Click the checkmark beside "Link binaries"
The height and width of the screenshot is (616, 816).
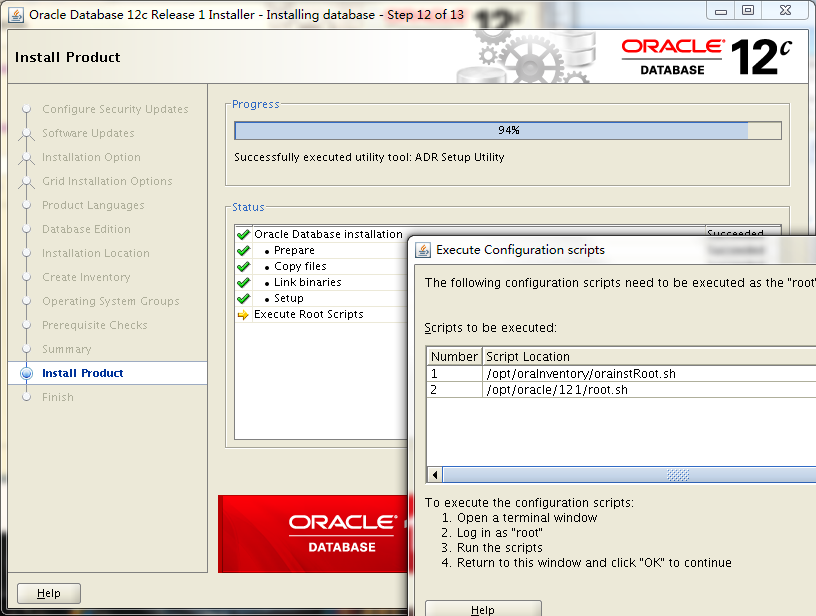pos(243,284)
